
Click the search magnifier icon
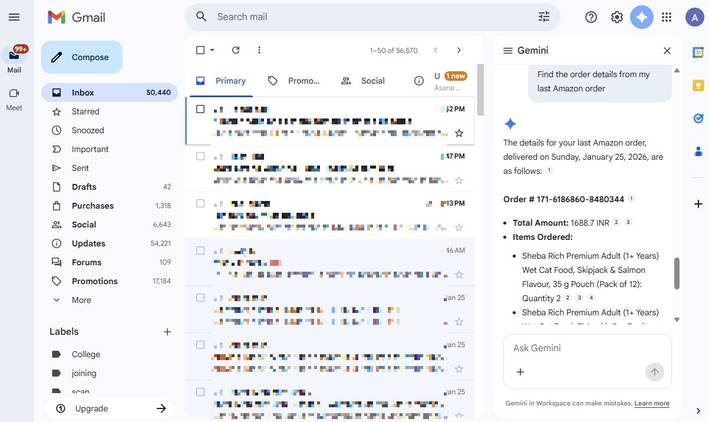(201, 17)
